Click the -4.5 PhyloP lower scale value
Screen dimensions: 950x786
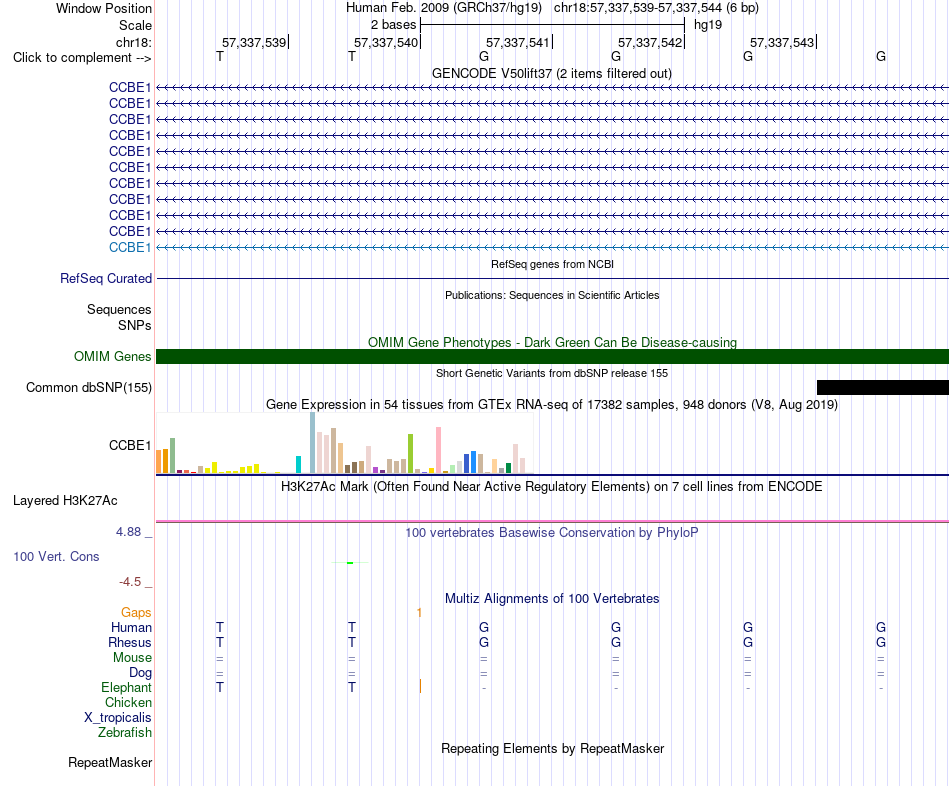(130, 582)
